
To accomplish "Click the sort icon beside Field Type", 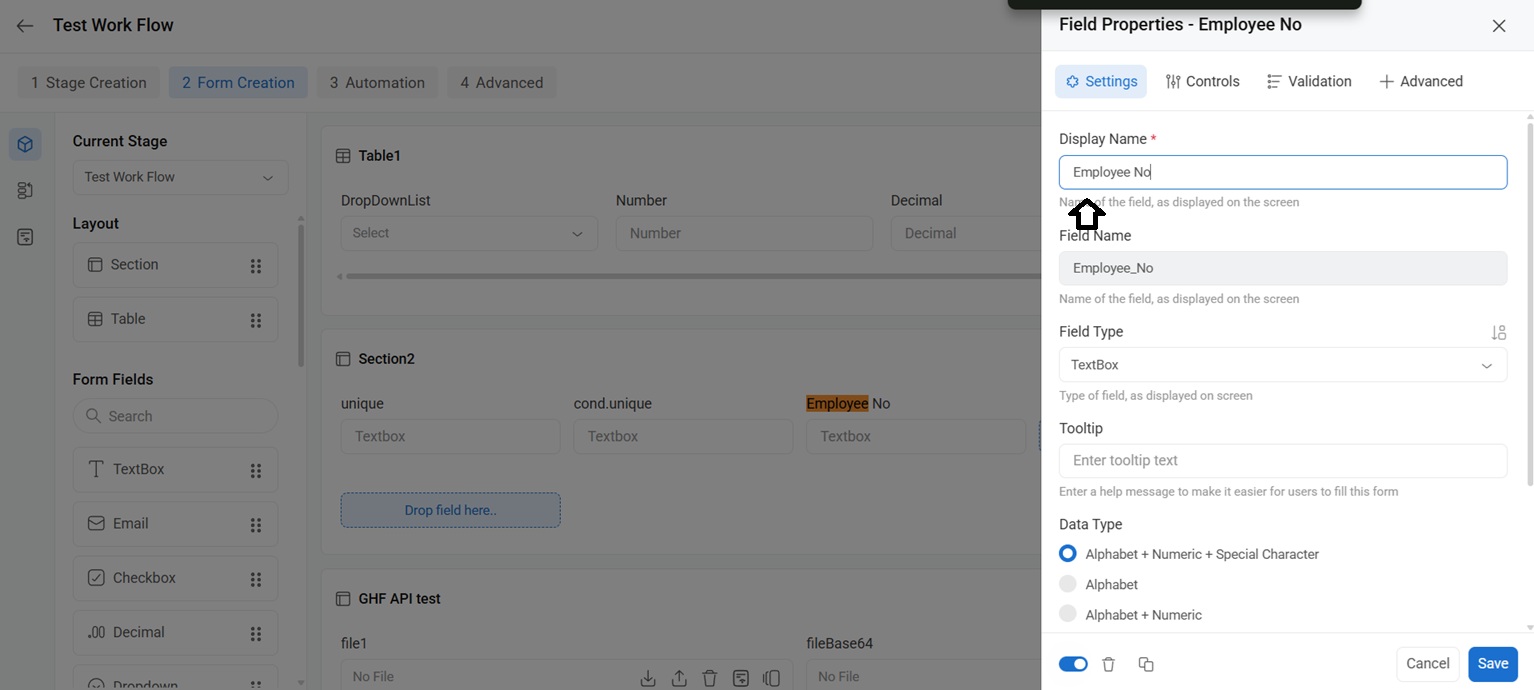I will point(1498,333).
